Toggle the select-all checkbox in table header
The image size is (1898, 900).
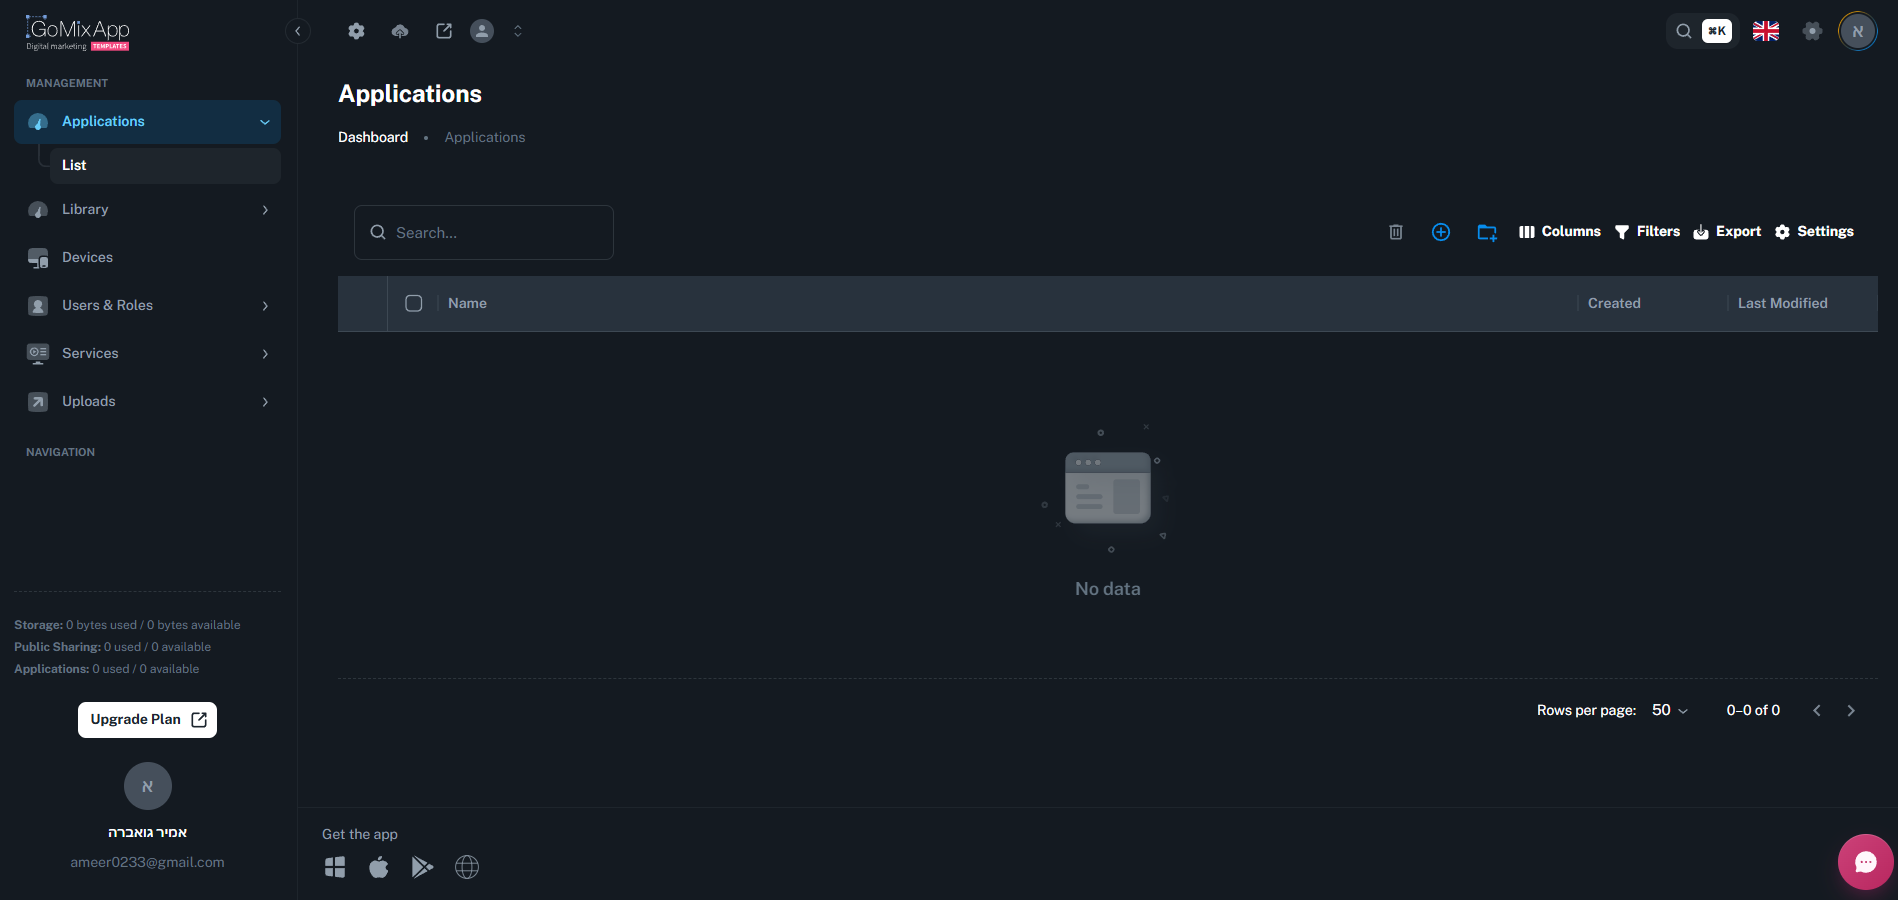coord(414,303)
